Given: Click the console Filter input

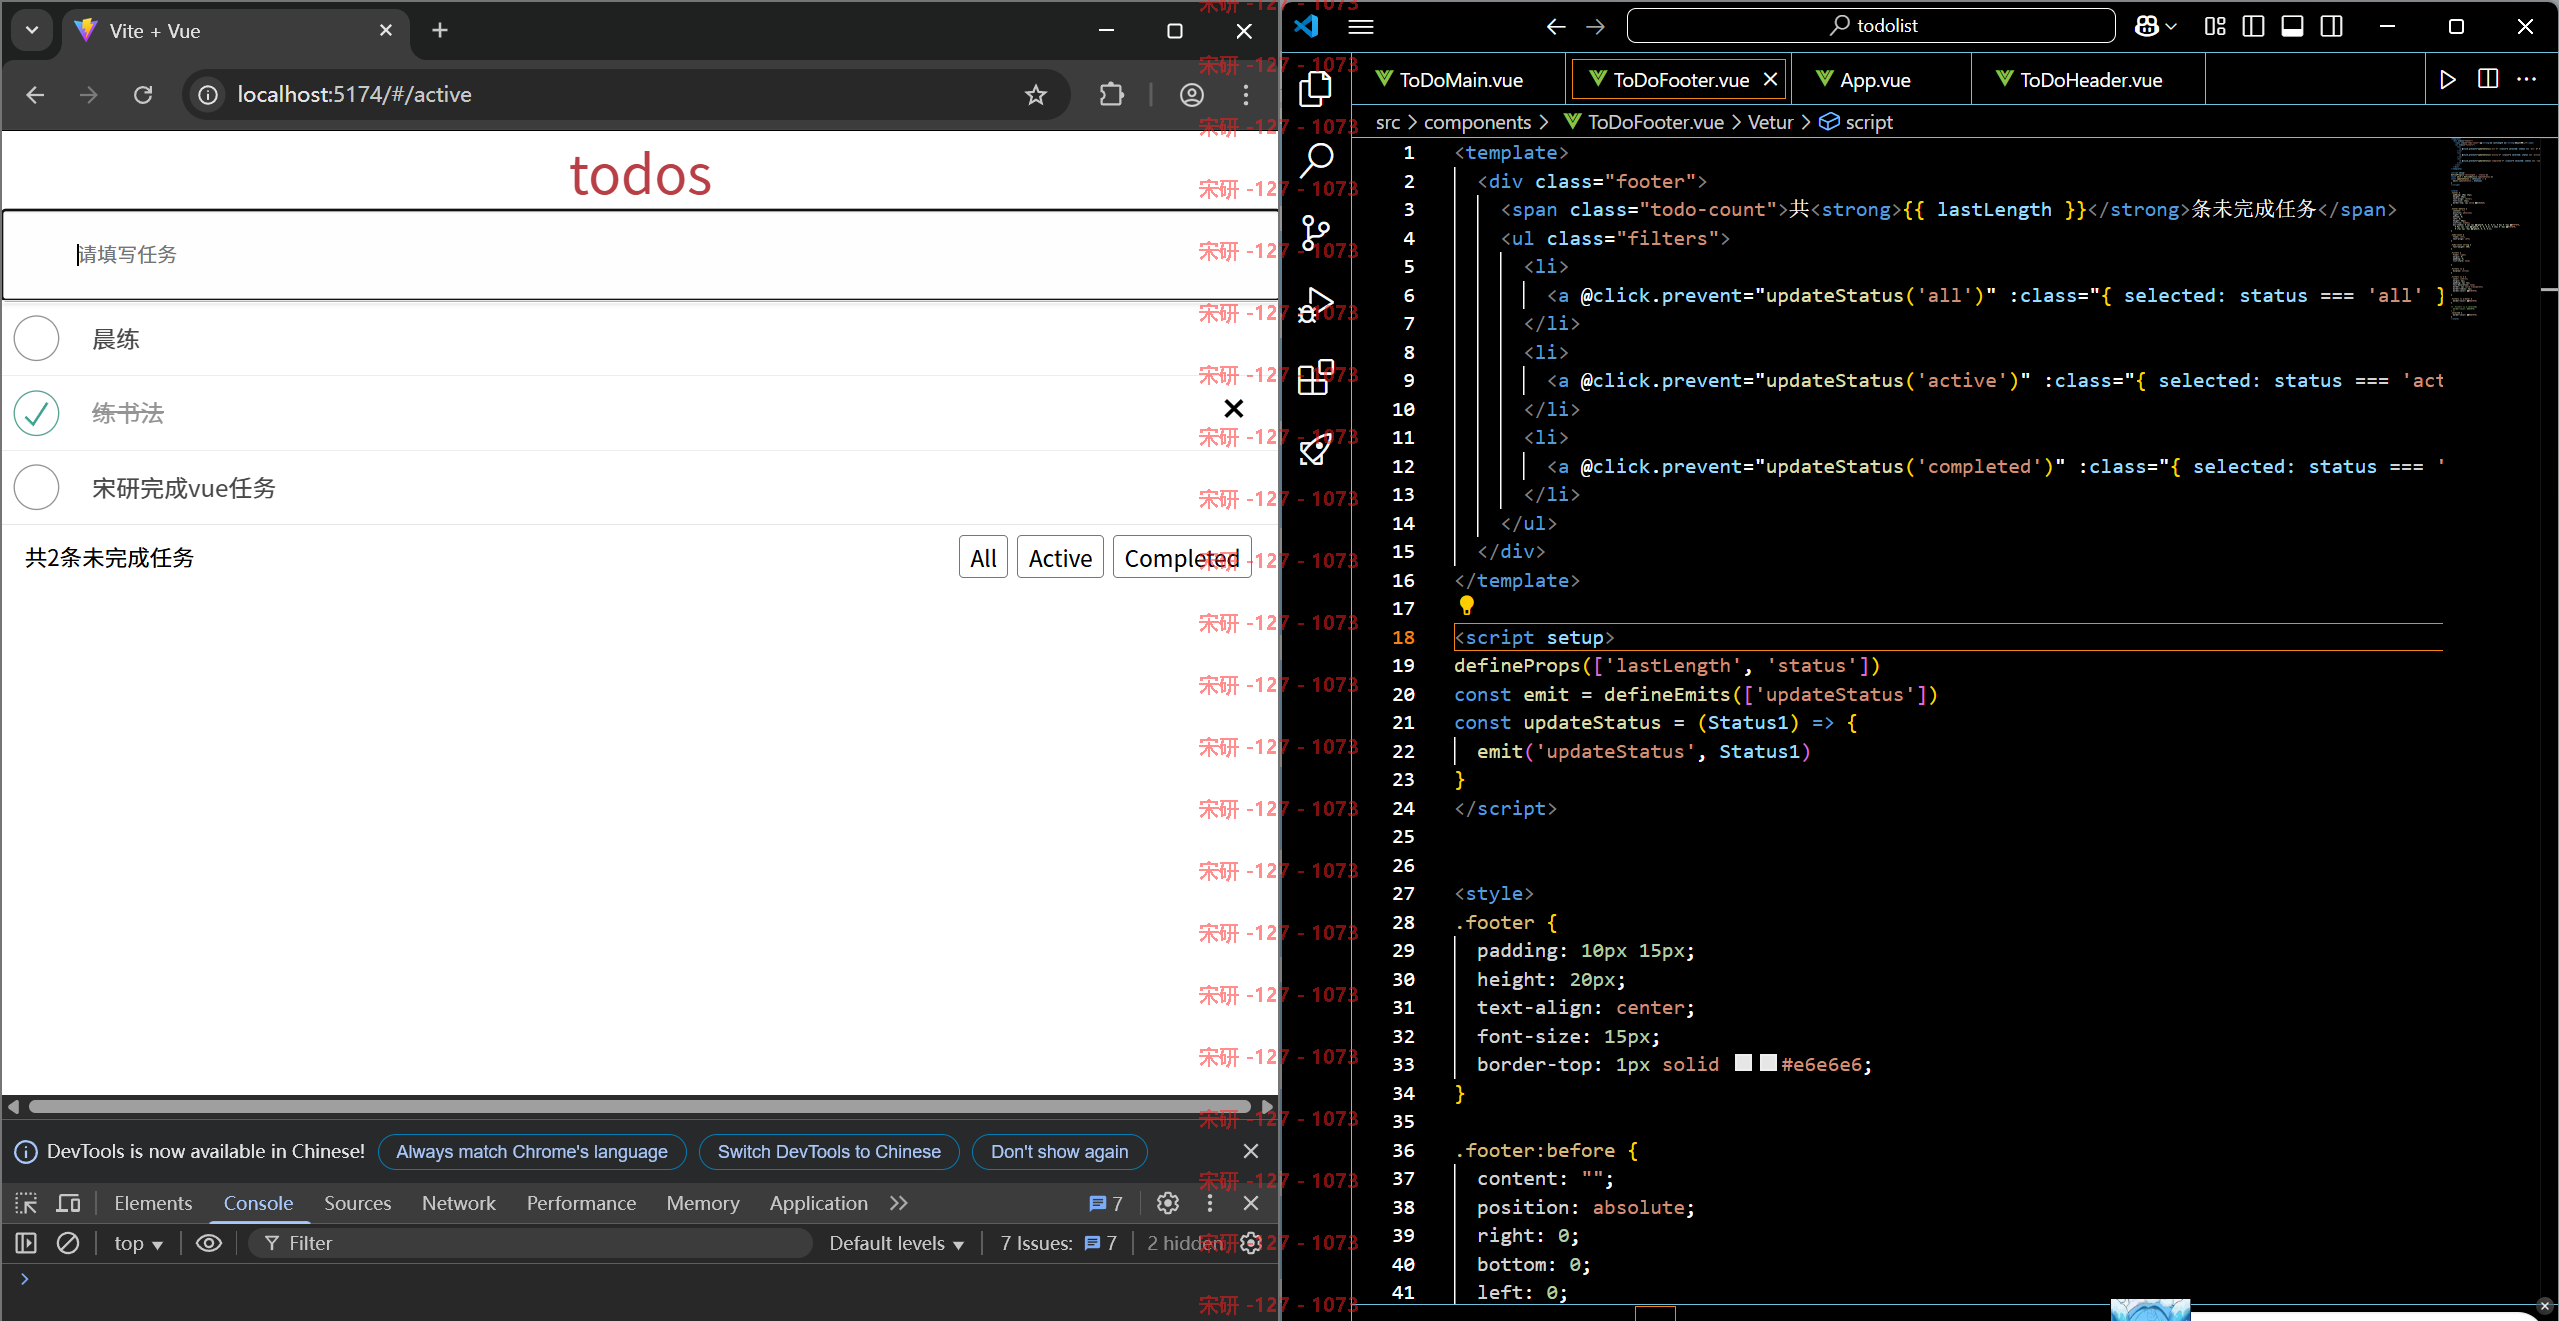Looking at the screenshot, I should tap(530, 1243).
